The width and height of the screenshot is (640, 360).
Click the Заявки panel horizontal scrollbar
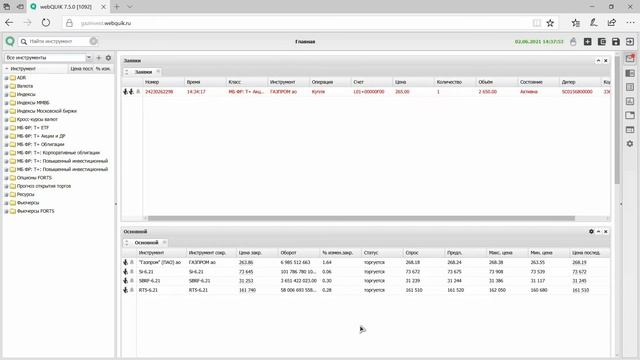[x=361, y=218]
